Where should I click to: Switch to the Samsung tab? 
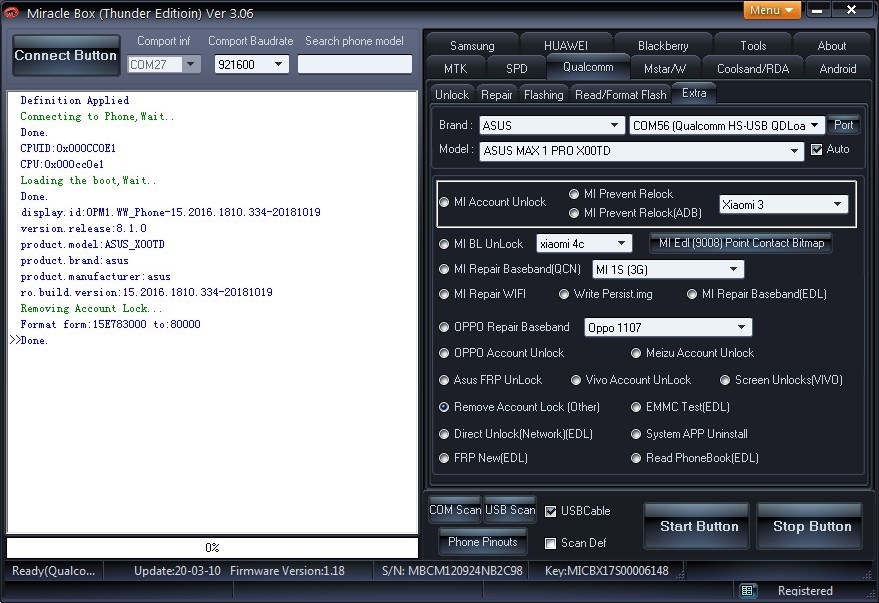tap(472, 46)
